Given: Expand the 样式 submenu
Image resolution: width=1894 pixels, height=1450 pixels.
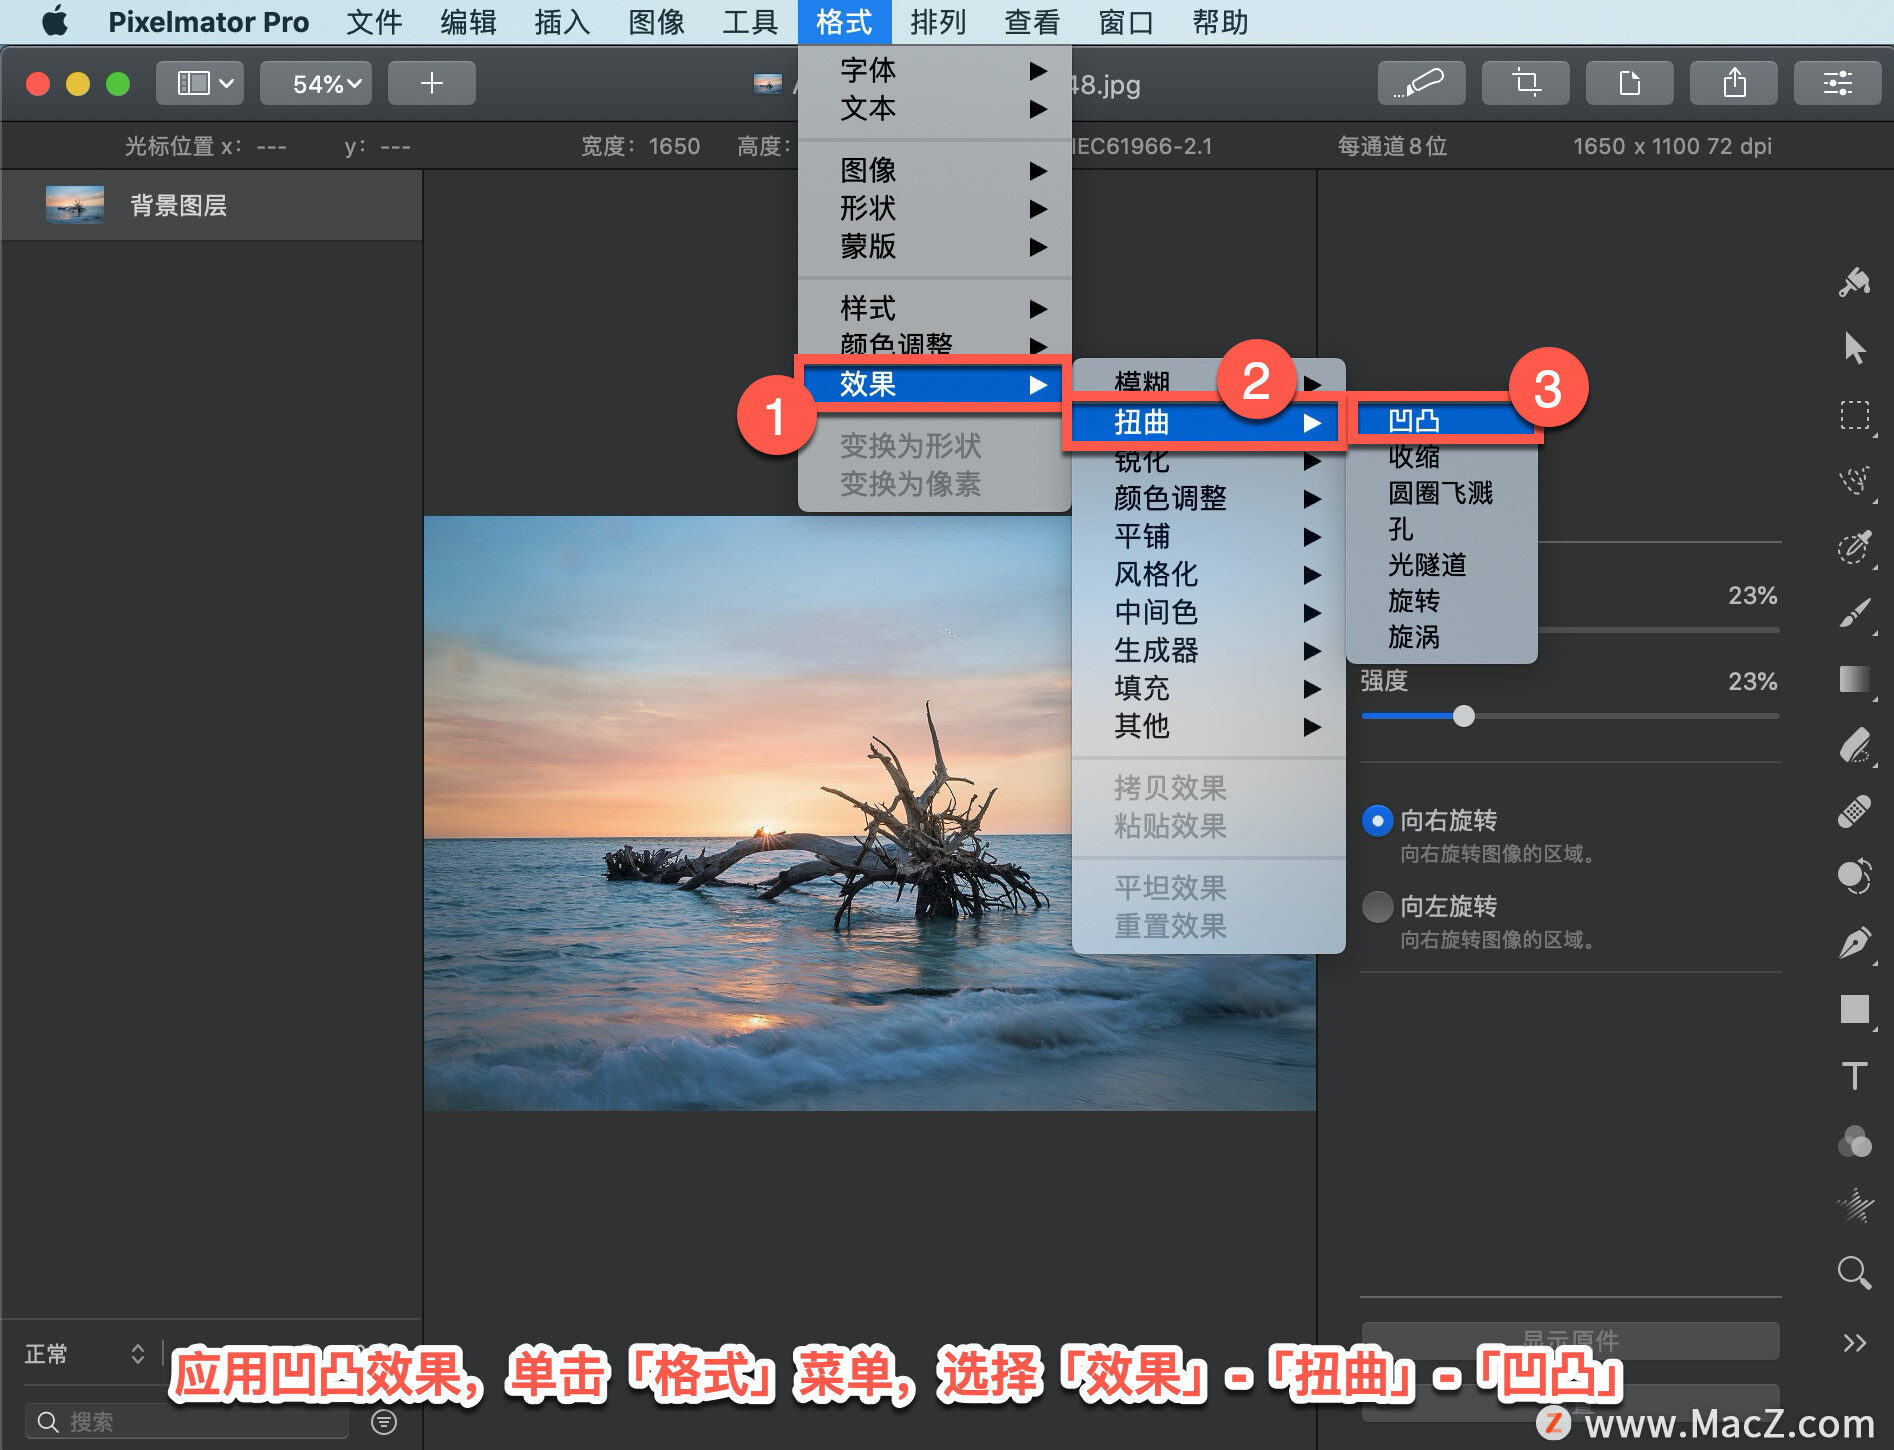Looking at the screenshot, I should click(x=935, y=308).
